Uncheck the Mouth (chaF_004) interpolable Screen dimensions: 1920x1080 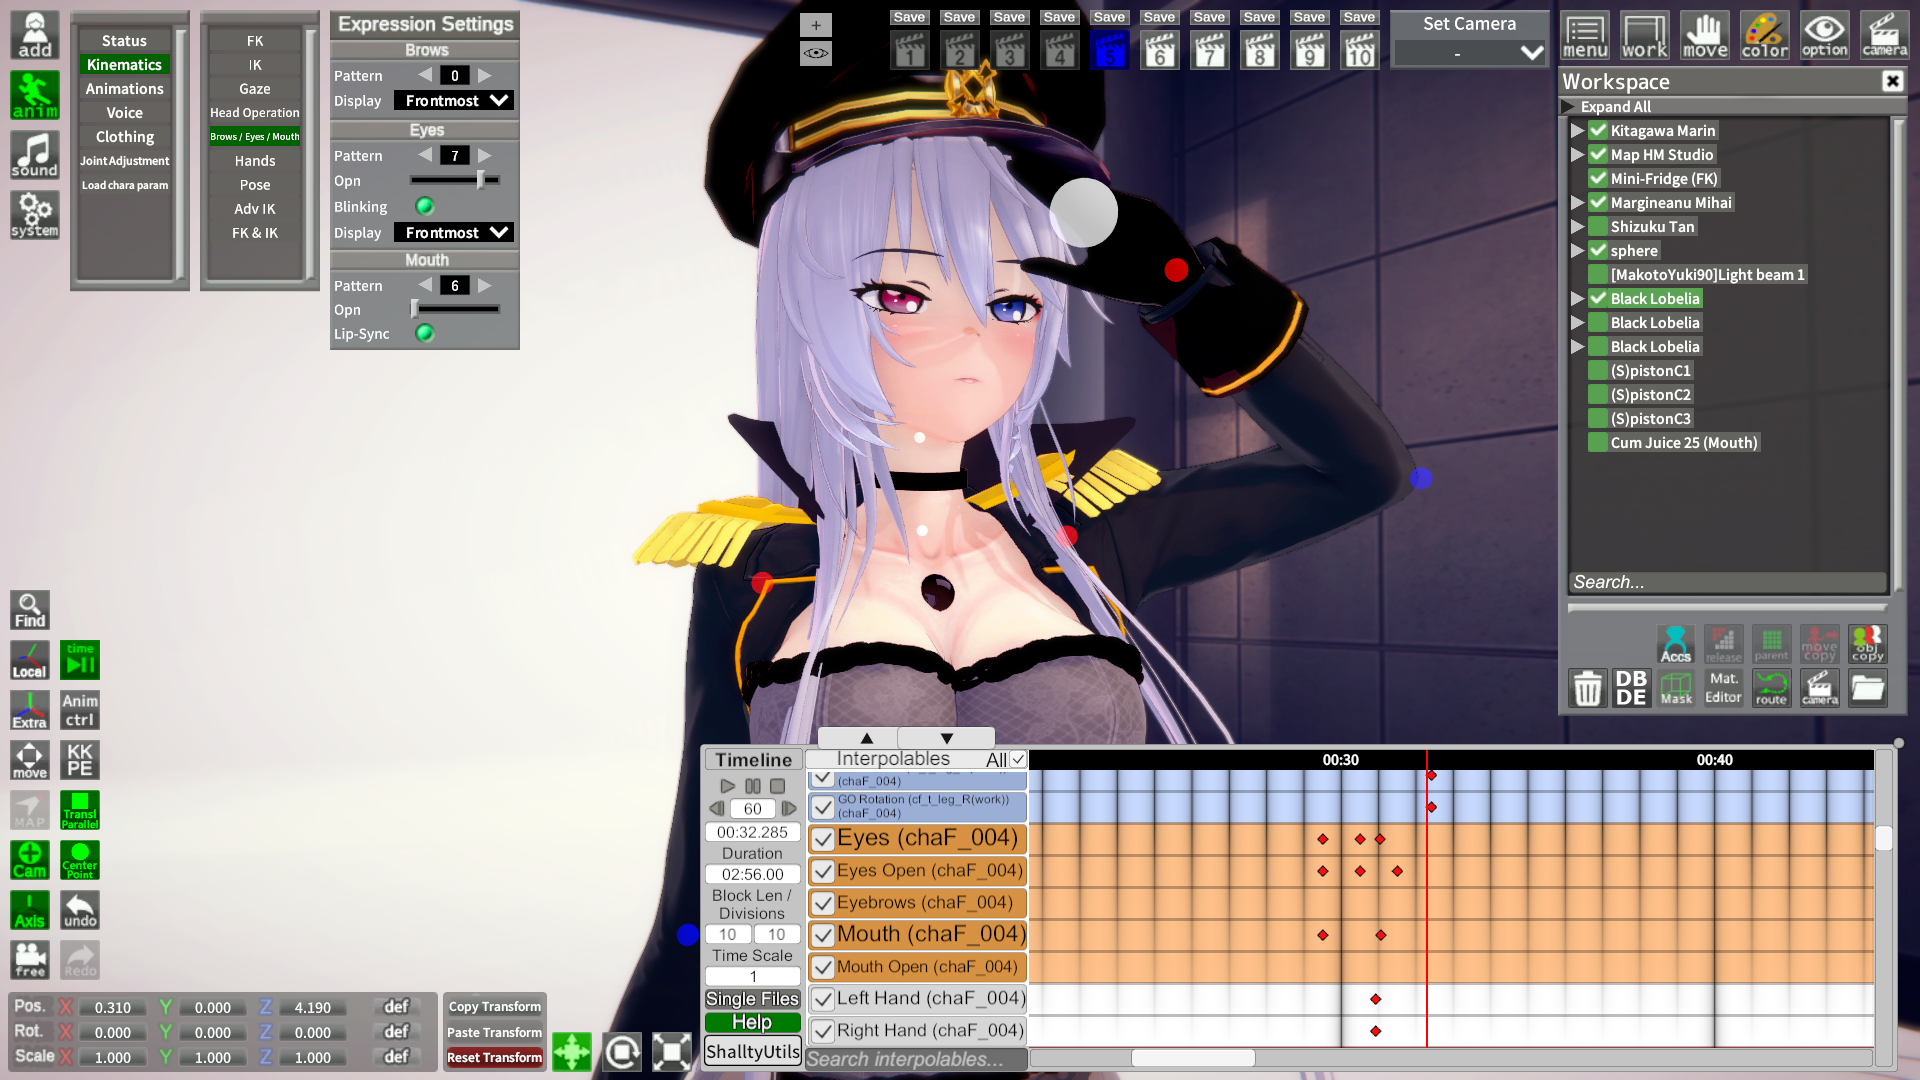point(823,935)
